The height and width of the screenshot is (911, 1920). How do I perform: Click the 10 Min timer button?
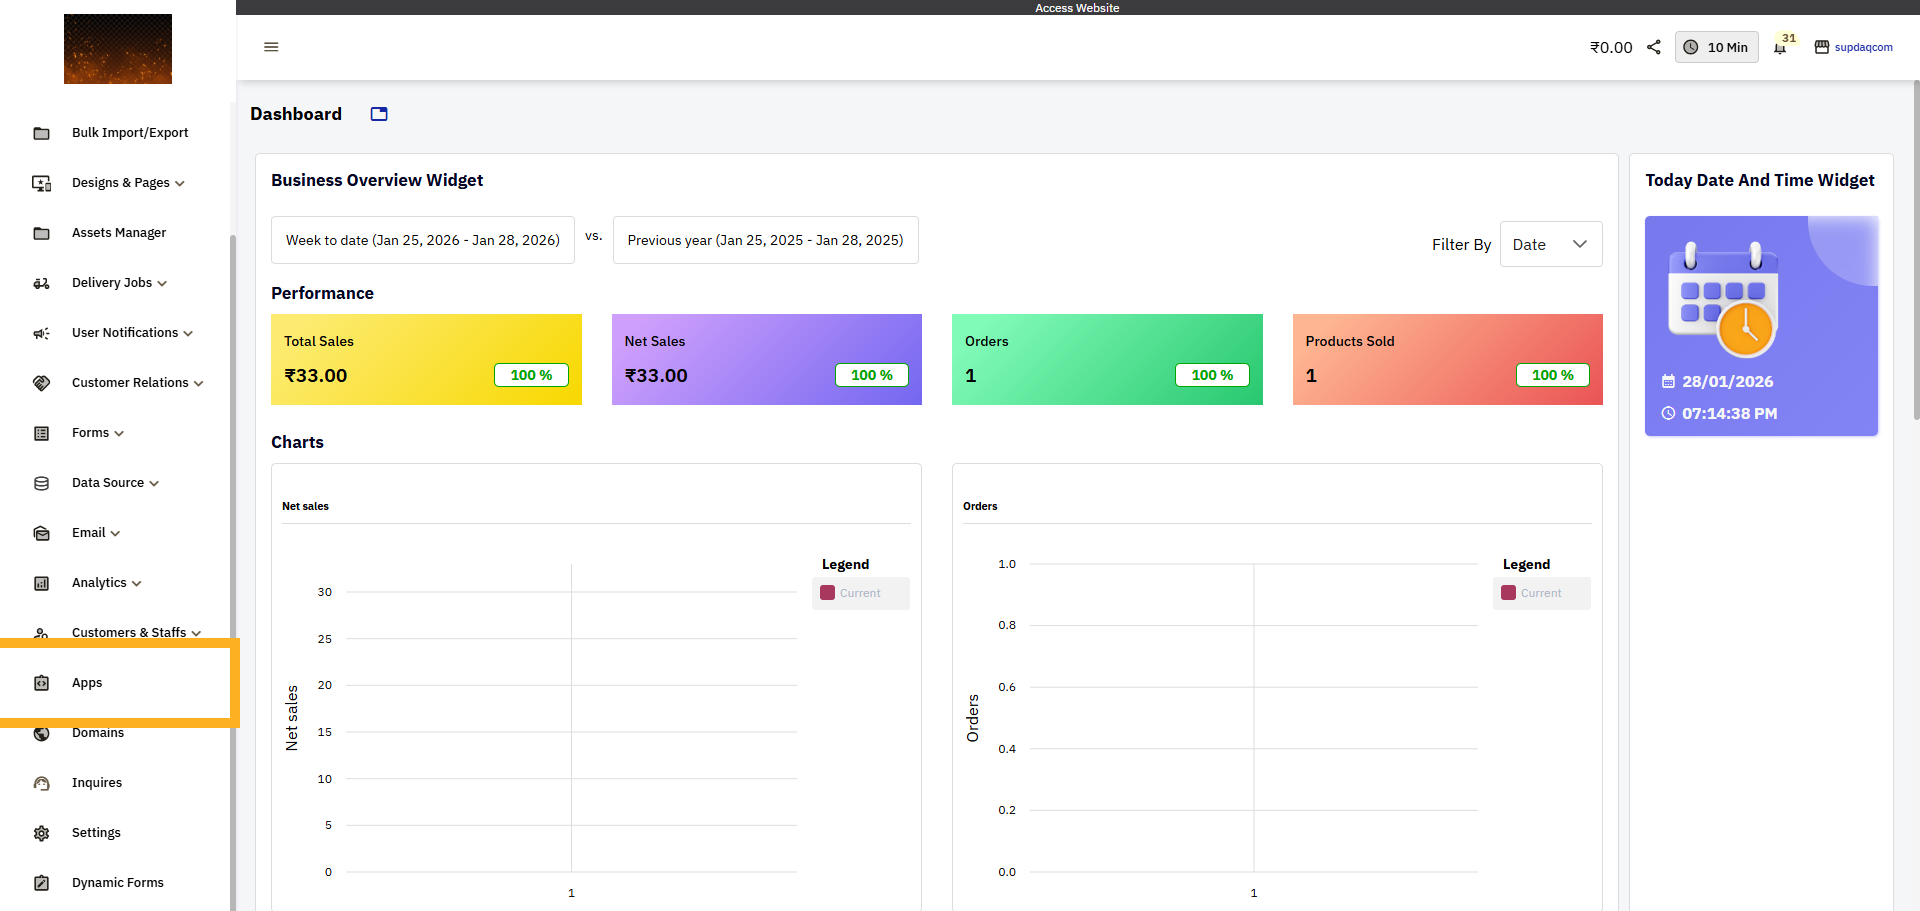1717,47
